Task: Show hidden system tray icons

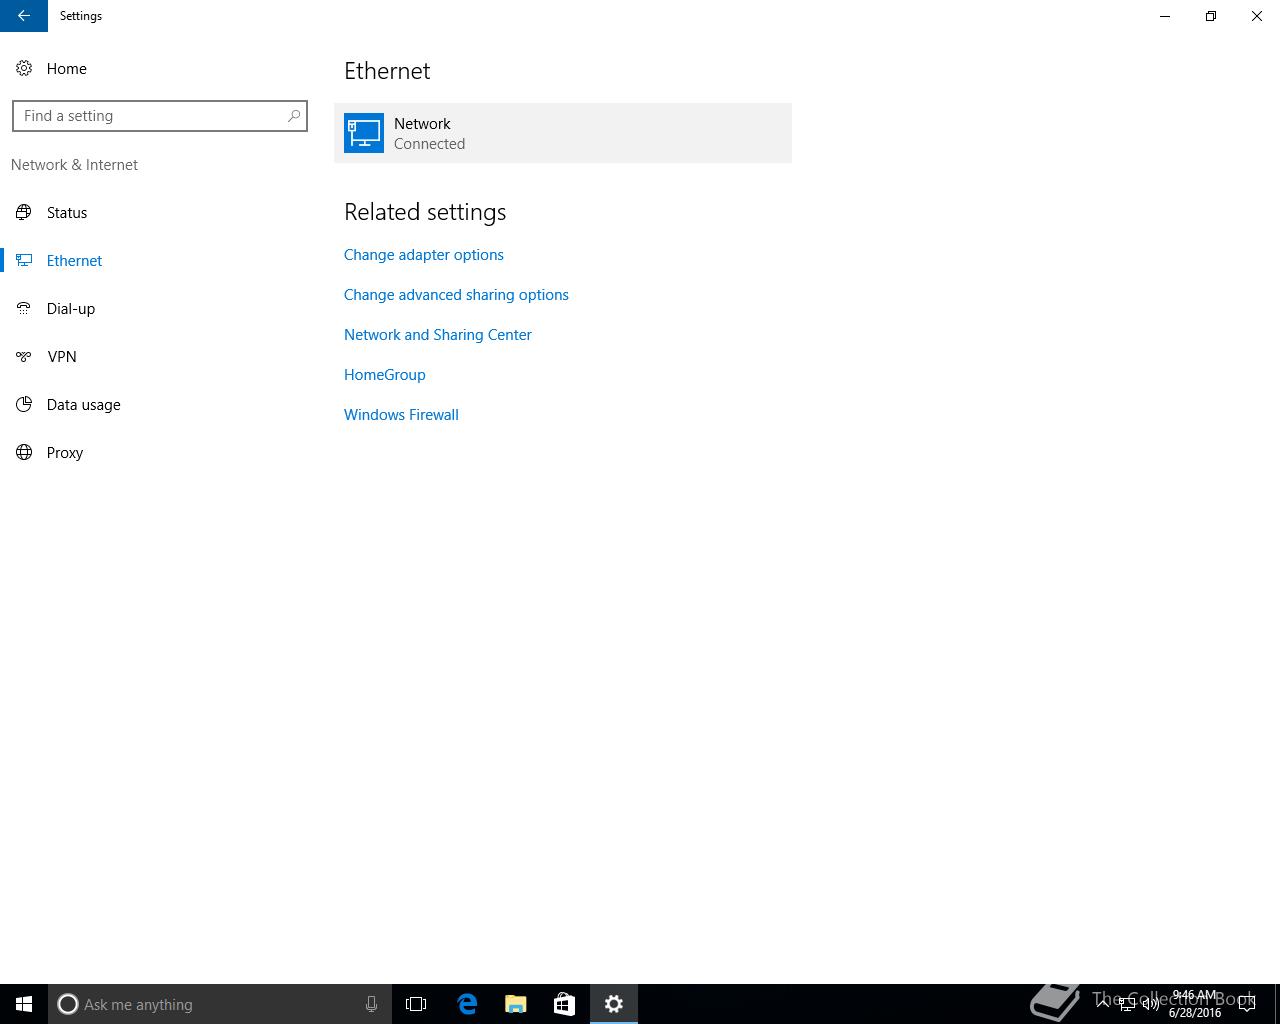Action: pos(1103,1004)
